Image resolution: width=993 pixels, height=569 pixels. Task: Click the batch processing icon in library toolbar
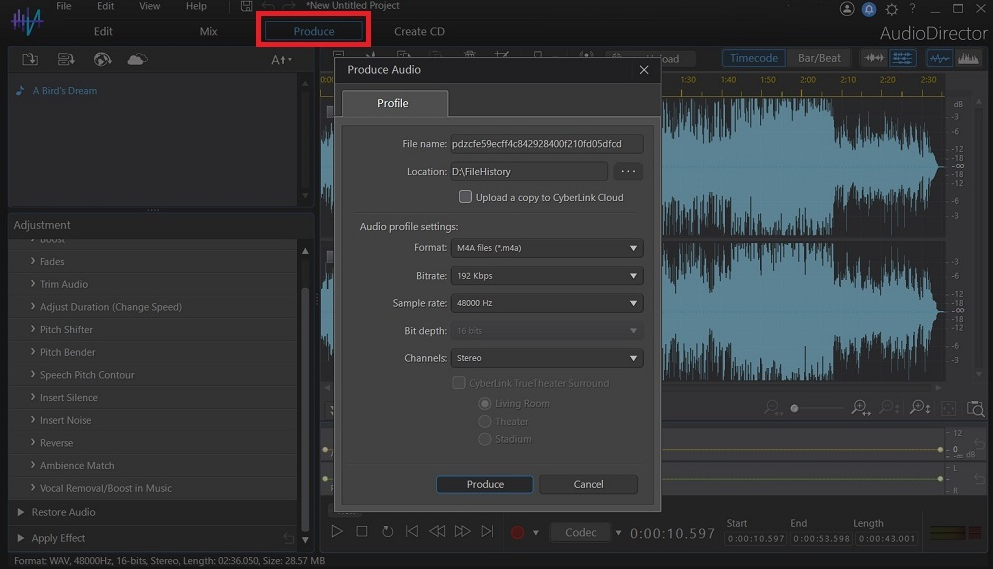point(66,60)
